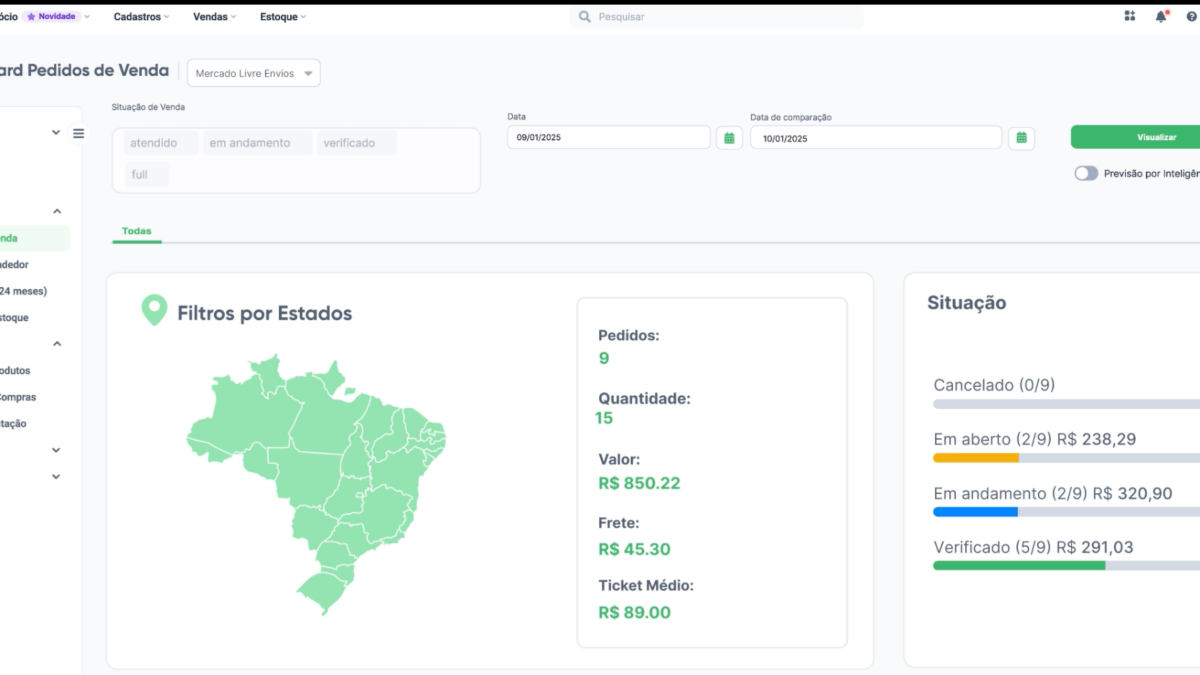Expand the Cadastros menu dropdown
This screenshot has width=1200, height=675.
click(x=141, y=17)
